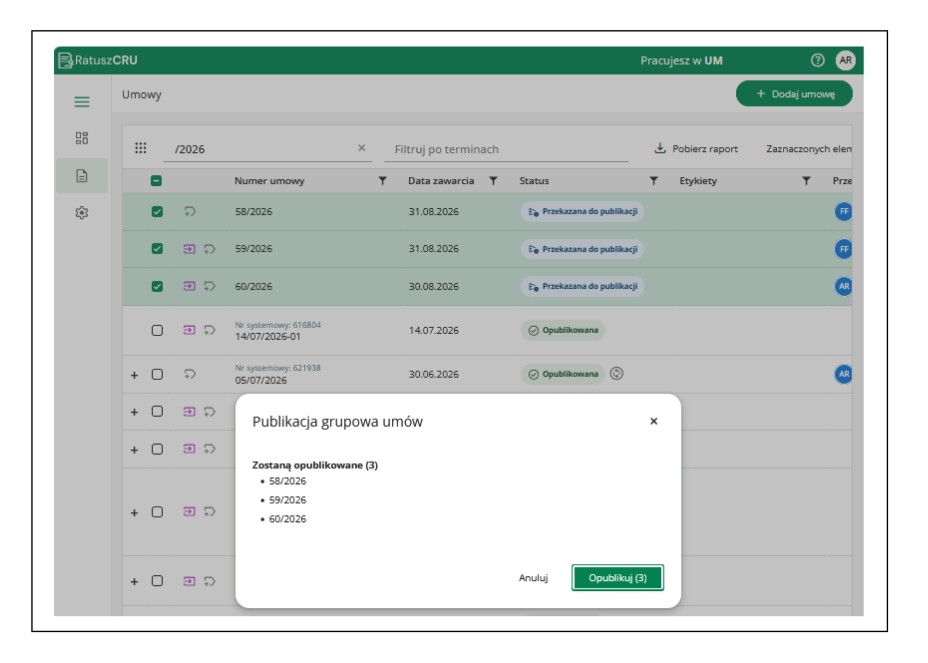Check the checkbox for contract 14/07/2026-01
The width and height of the screenshot is (928, 663).
click(157, 330)
